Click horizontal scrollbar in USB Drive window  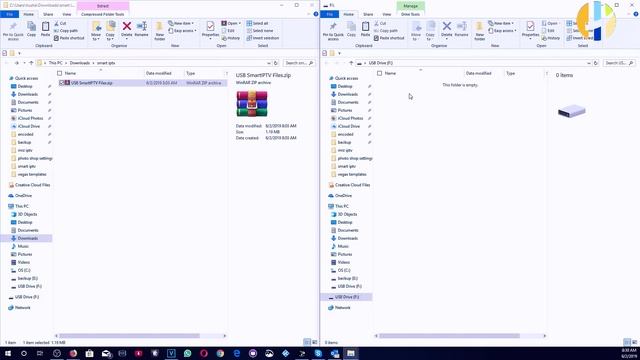click(x=449, y=336)
